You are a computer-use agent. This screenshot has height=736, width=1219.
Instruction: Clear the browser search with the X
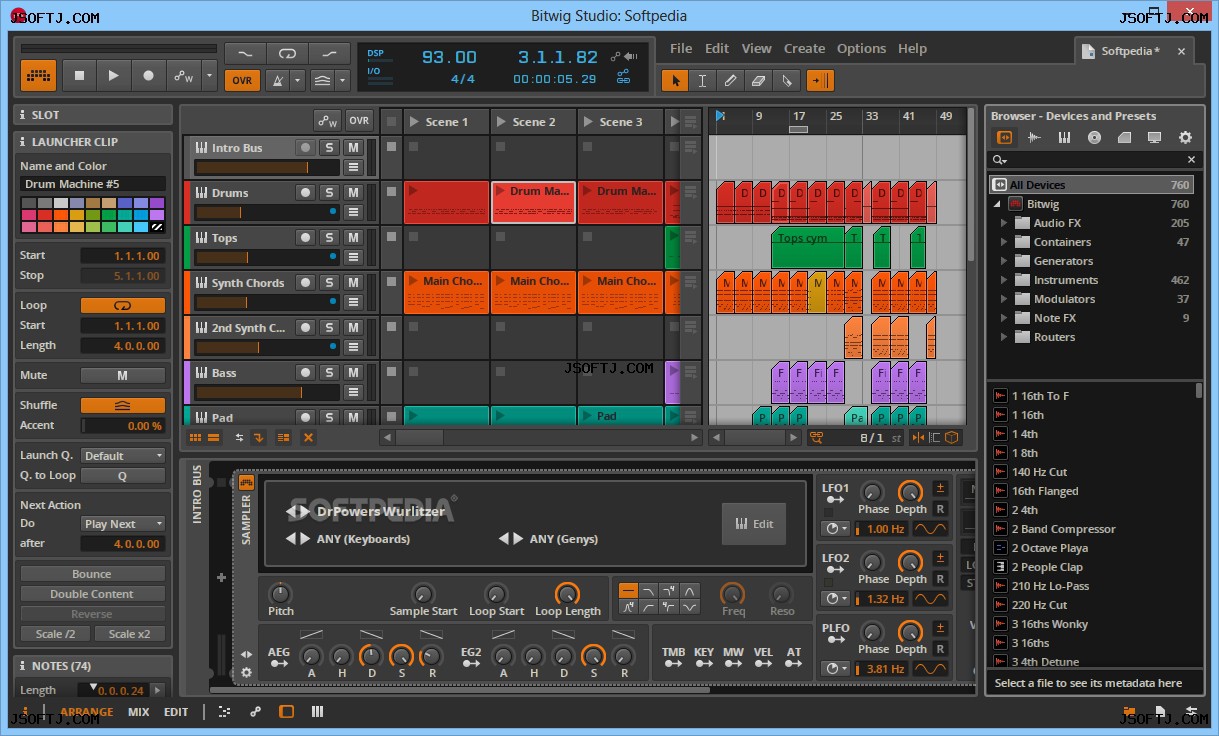click(1191, 160)
